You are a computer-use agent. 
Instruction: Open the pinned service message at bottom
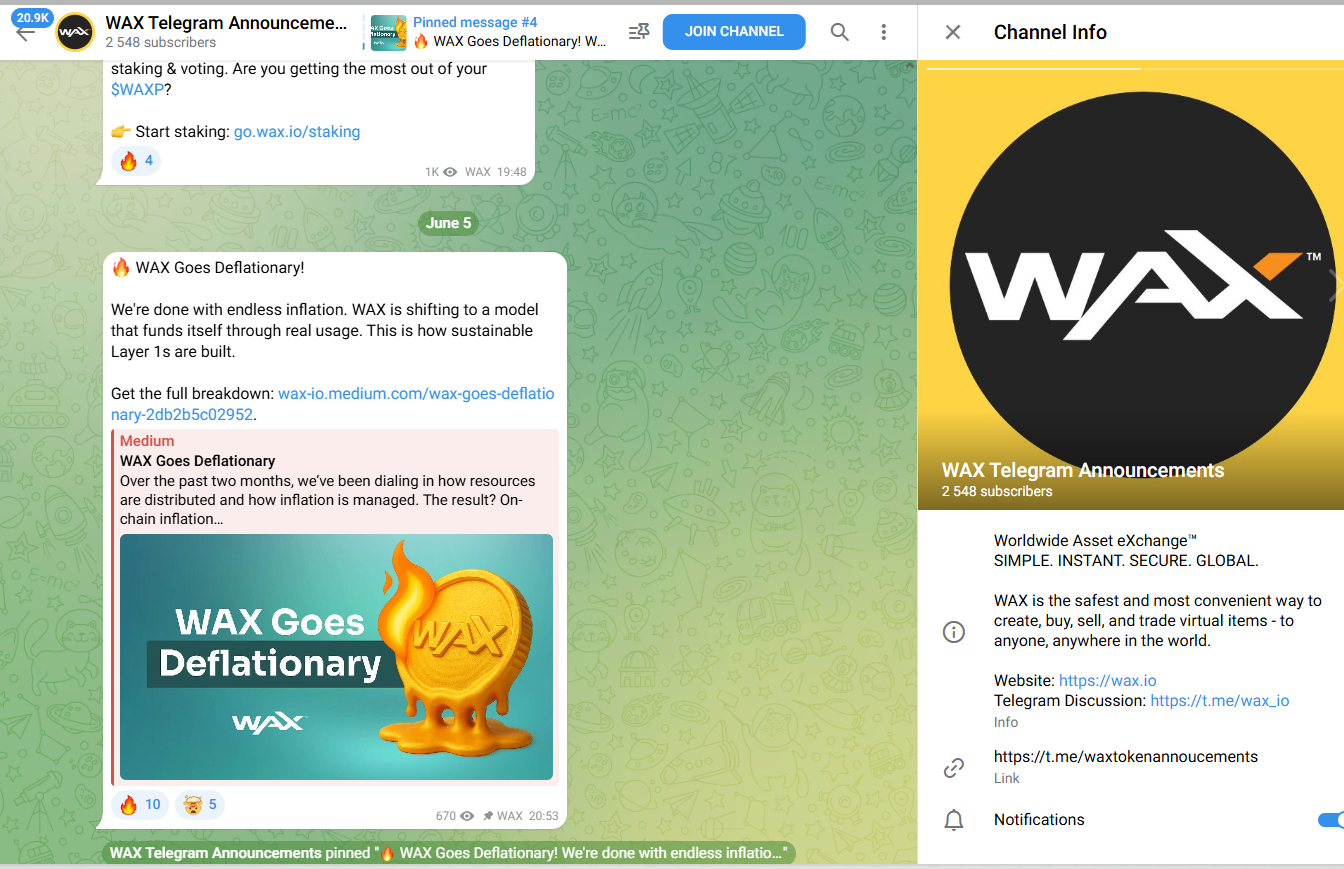tap(449, 853)
